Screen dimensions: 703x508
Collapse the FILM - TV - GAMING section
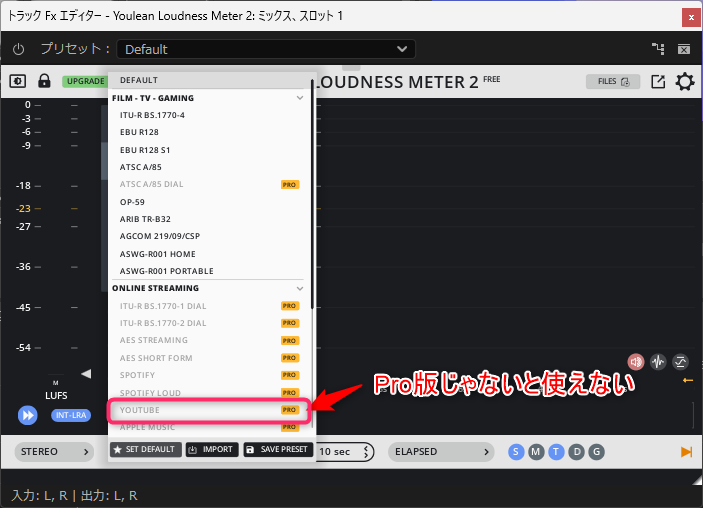299,98
